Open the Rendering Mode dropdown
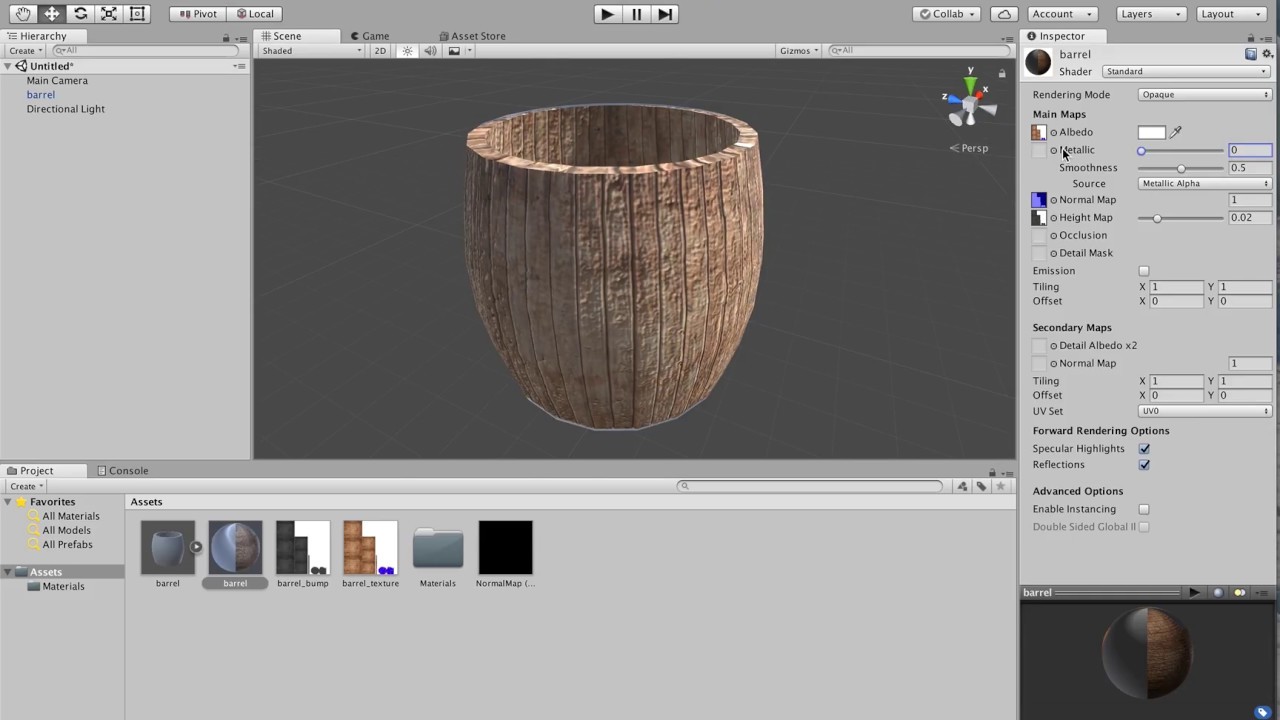Viewport: 1280px width, 720px height. pyautogui.click(x=1204, y=95)
